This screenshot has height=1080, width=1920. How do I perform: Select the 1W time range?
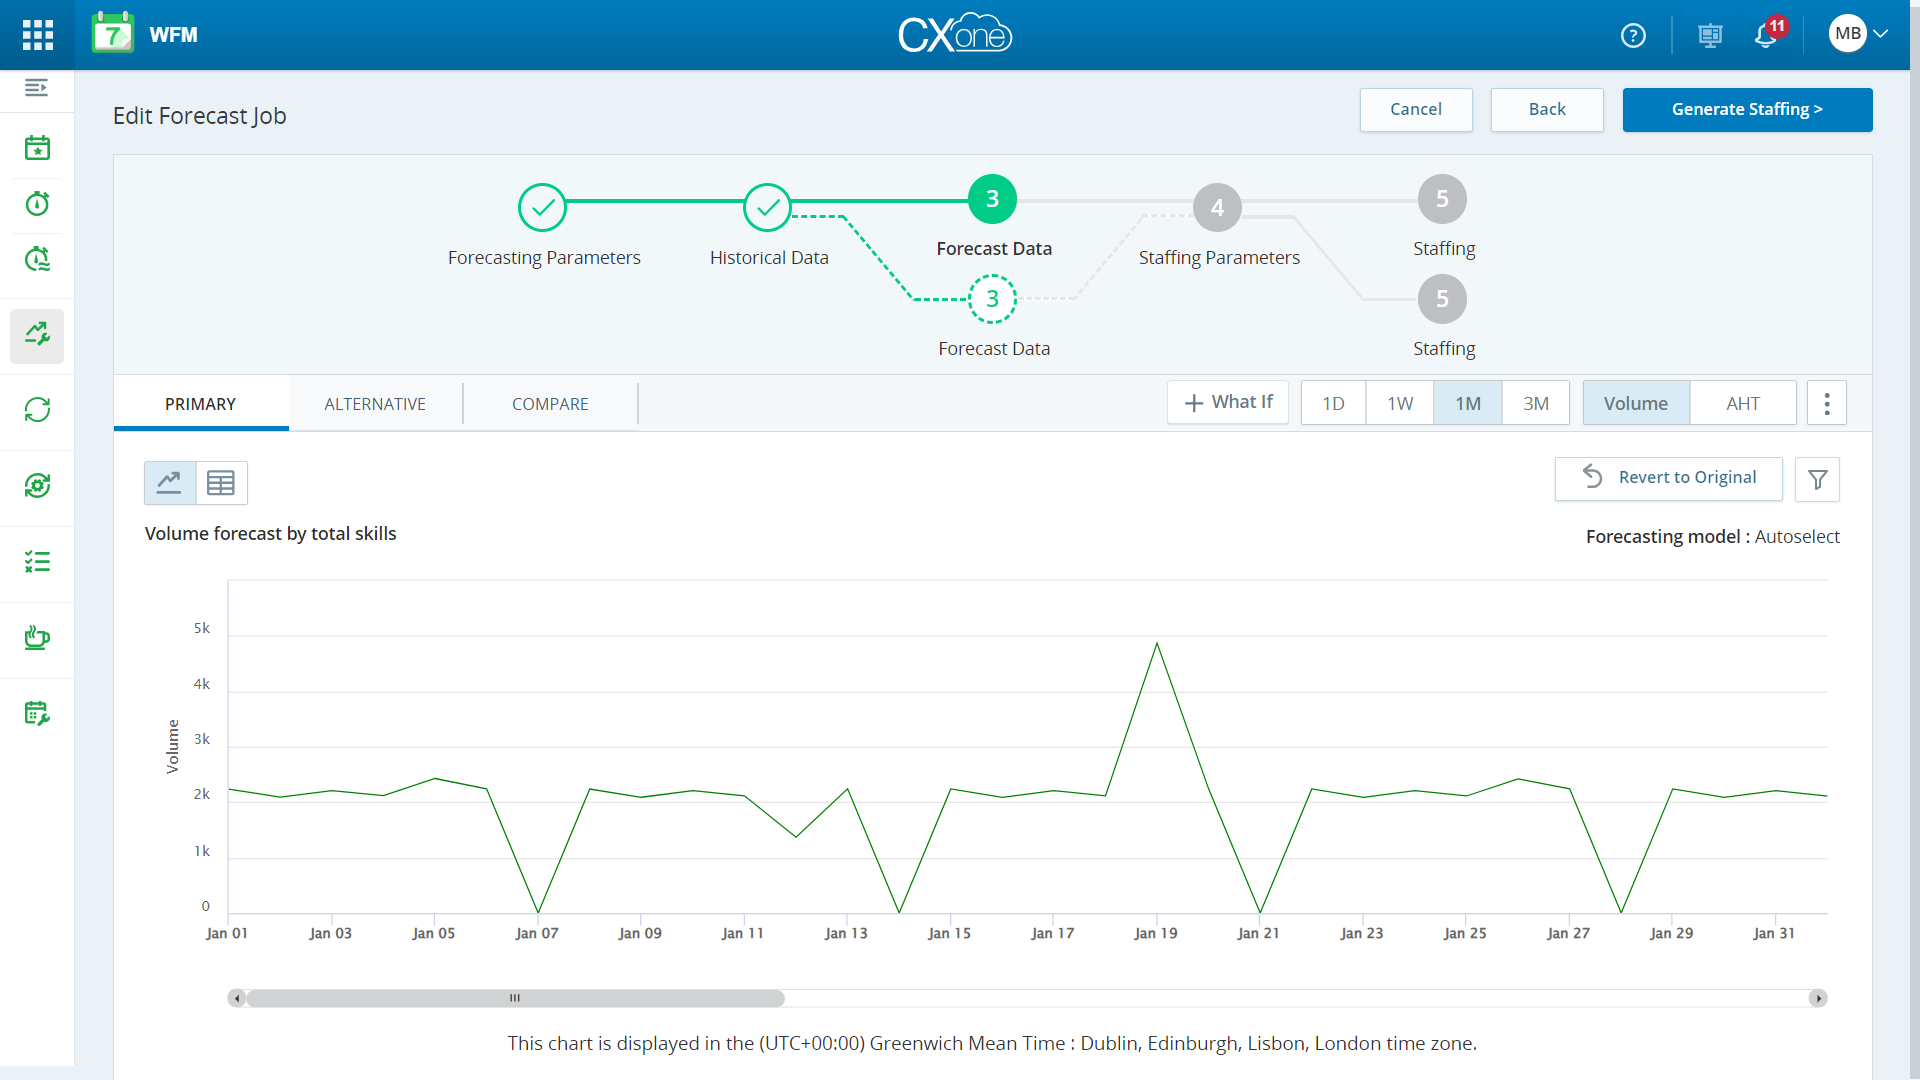1399,403
